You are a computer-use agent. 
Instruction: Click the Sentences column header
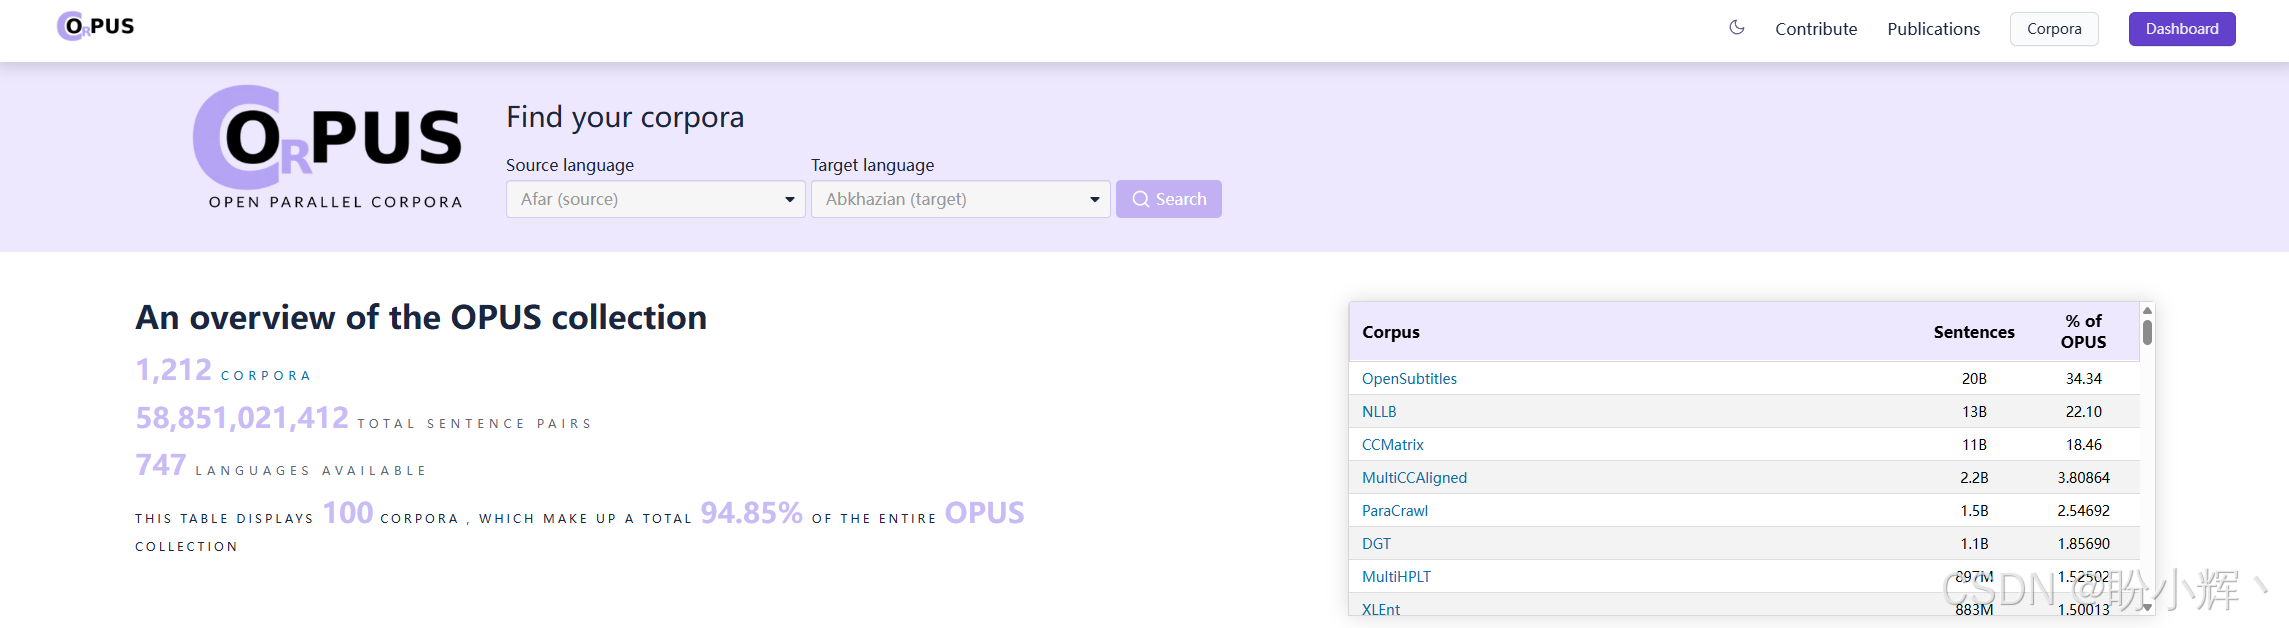(1974, 332)
